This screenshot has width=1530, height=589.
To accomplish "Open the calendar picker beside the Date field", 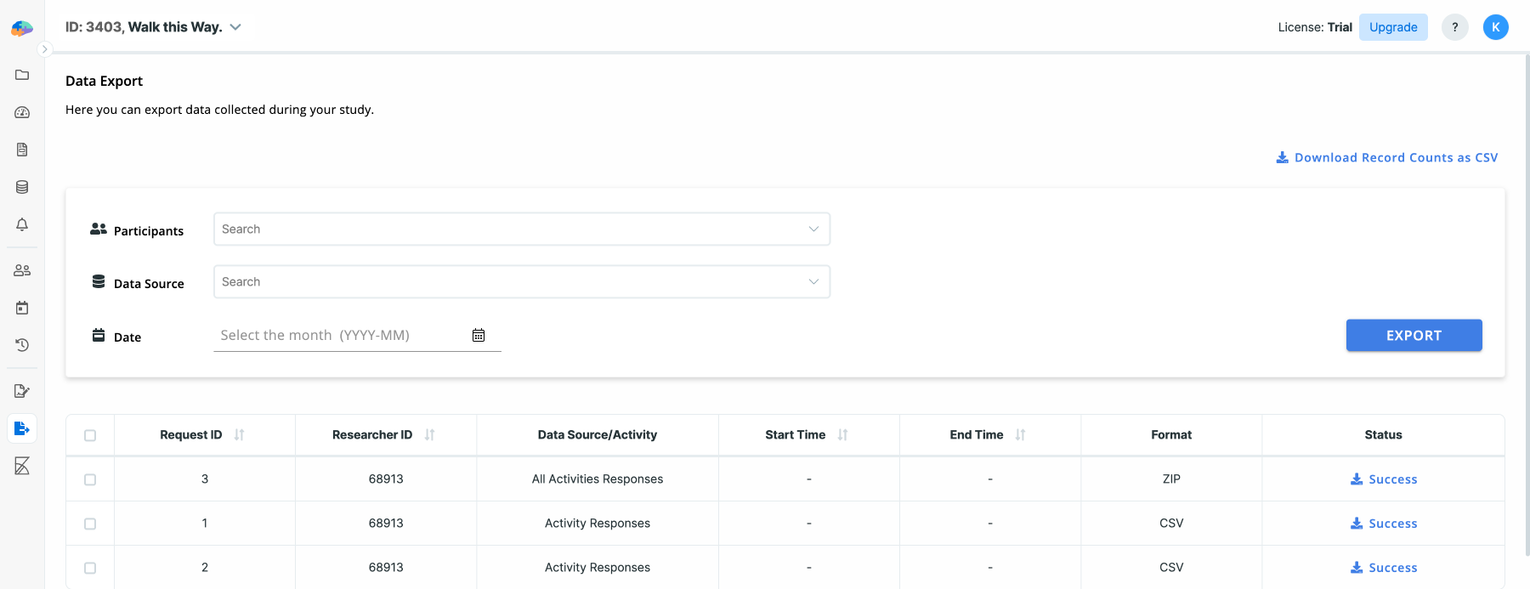I will (478, 334).
